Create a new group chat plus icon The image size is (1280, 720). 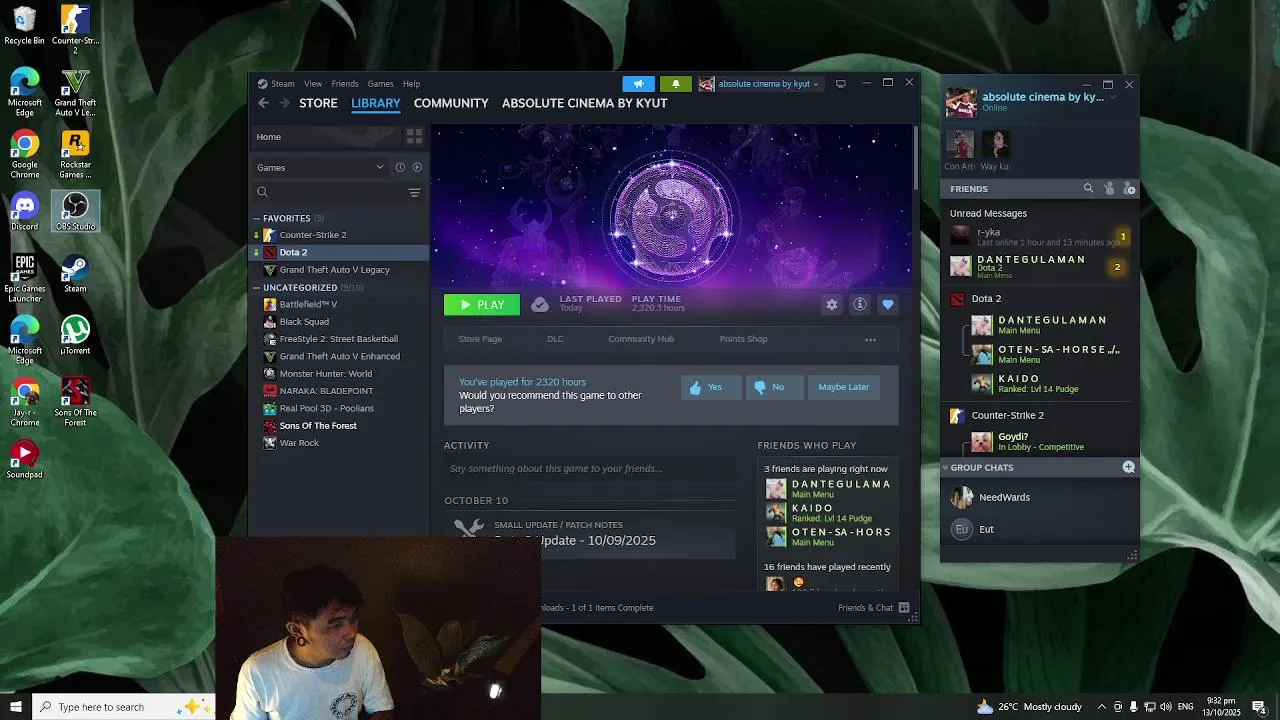(1128, 467)
